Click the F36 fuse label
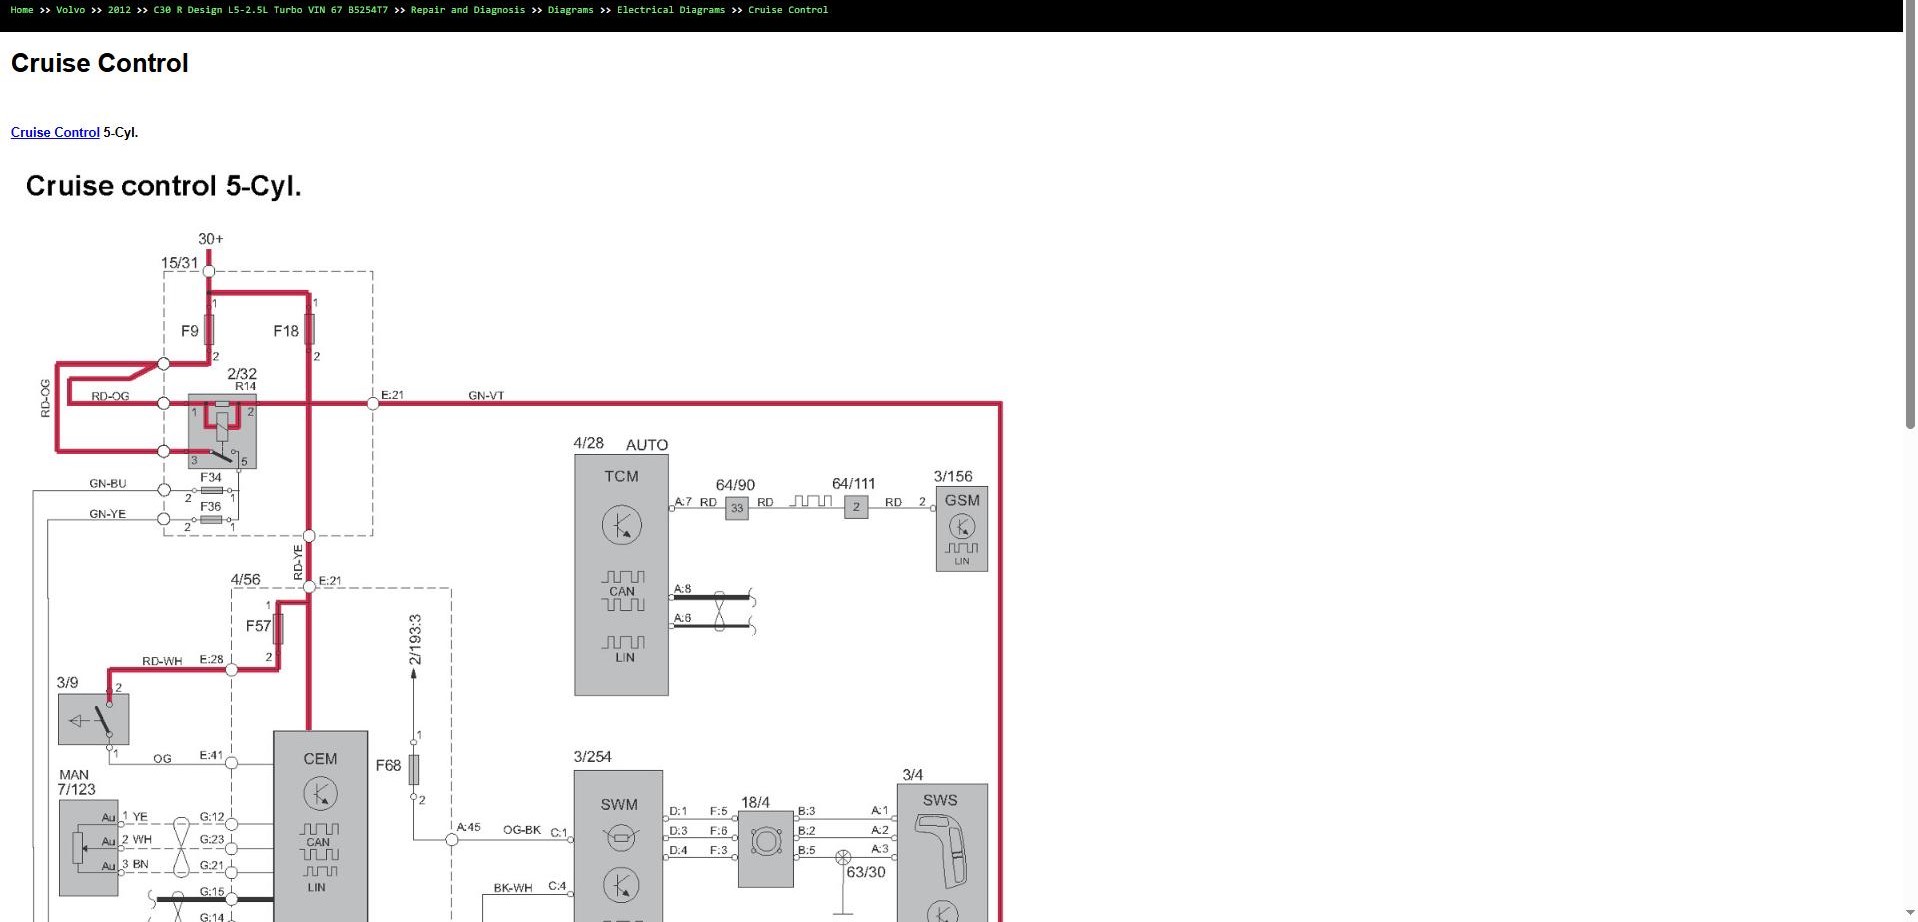 [211, 507]
